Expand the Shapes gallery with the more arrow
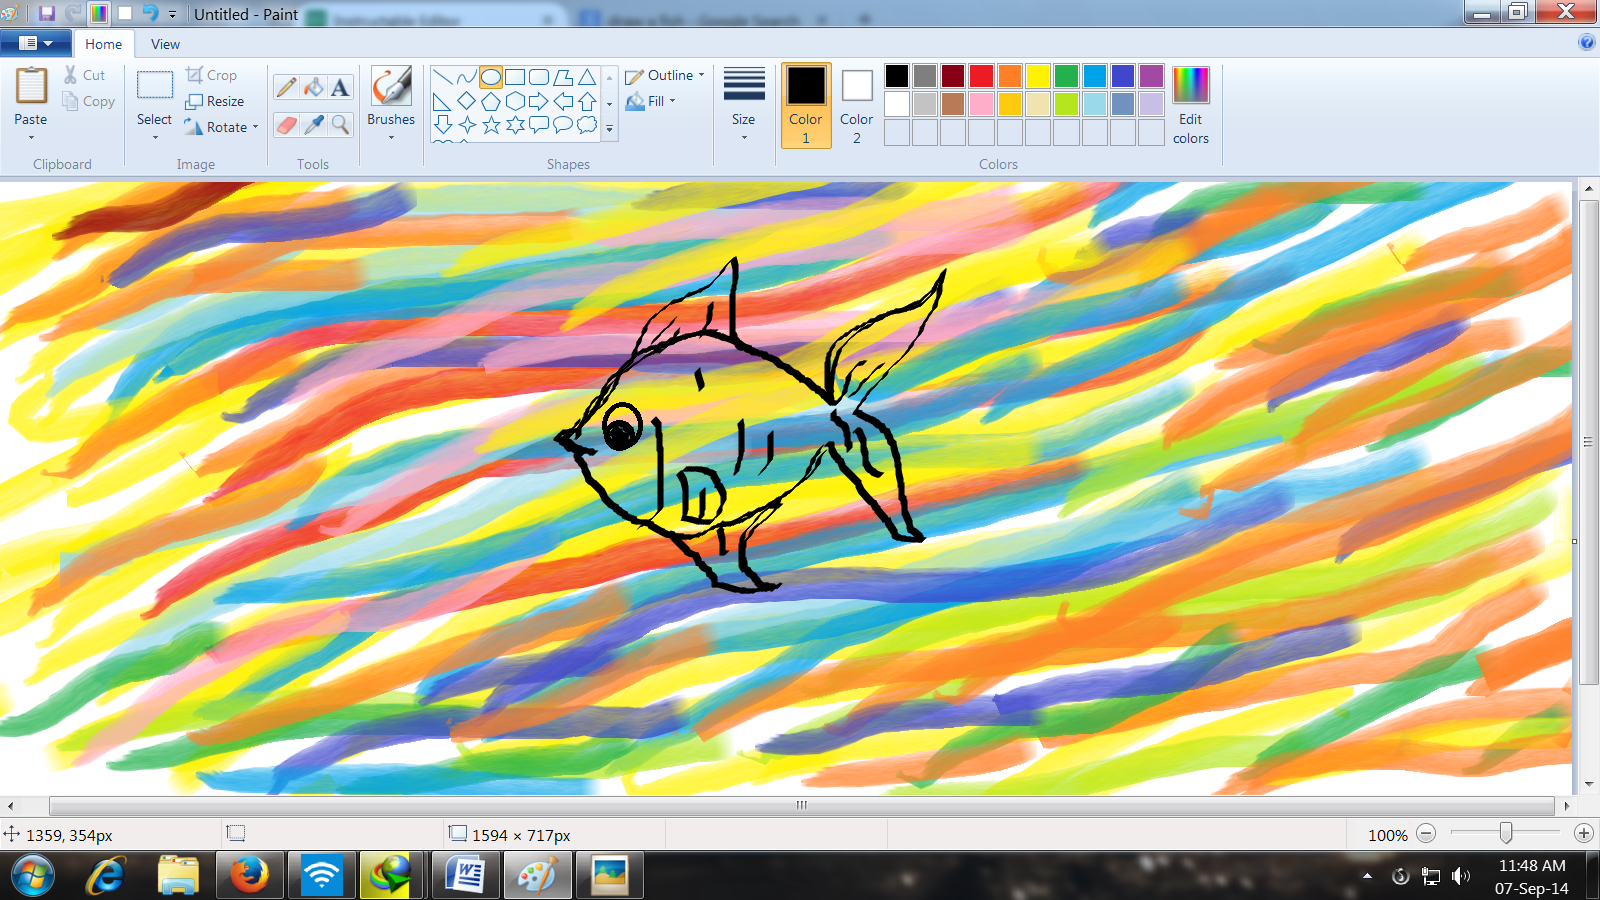This screenshot has width=1600, height=900. point(609,128)
